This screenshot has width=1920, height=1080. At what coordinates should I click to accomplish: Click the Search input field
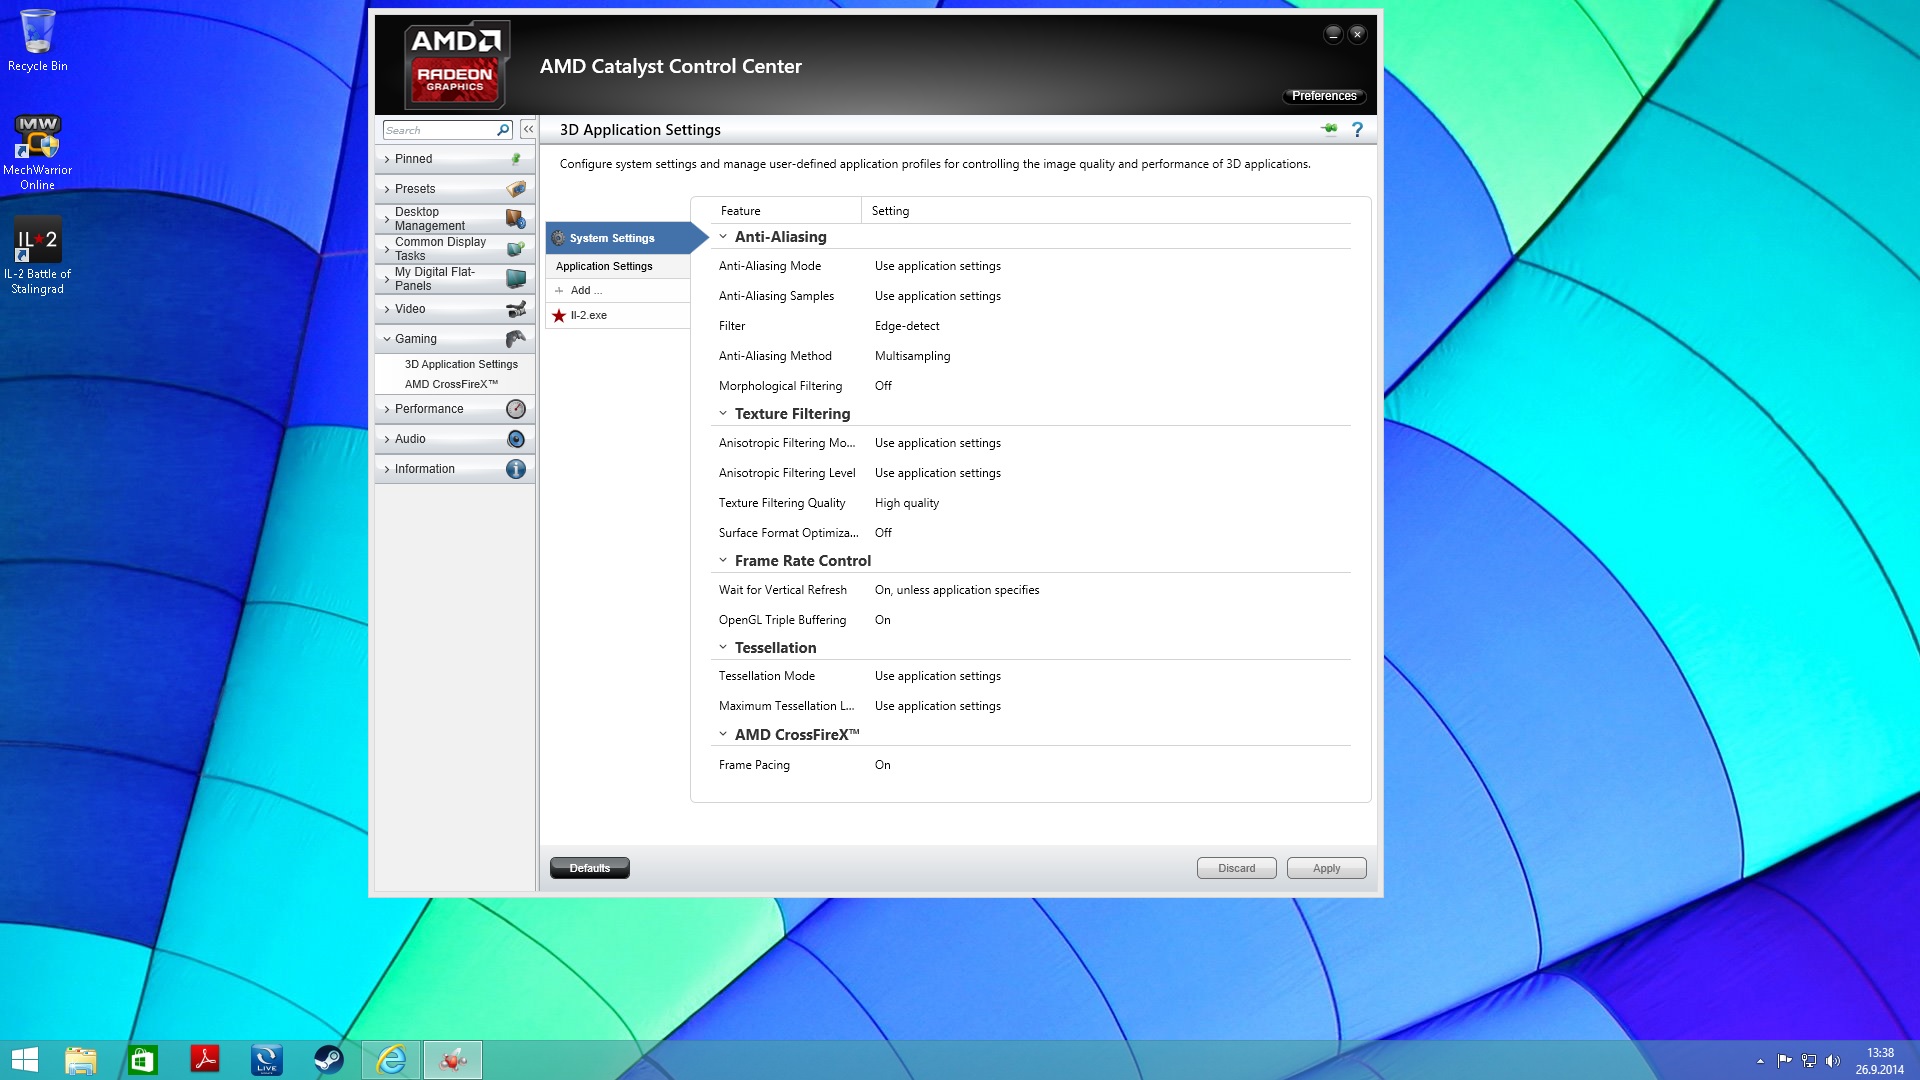438,130
